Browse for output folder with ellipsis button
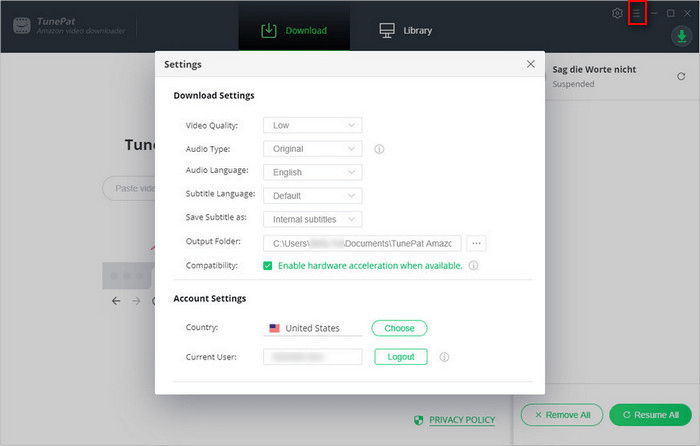 (x=476, y=243)
